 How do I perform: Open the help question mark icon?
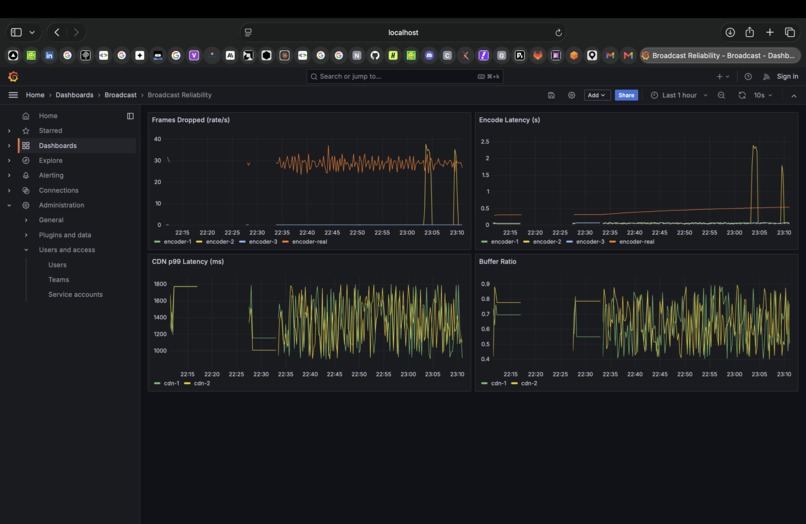point(748,77)
